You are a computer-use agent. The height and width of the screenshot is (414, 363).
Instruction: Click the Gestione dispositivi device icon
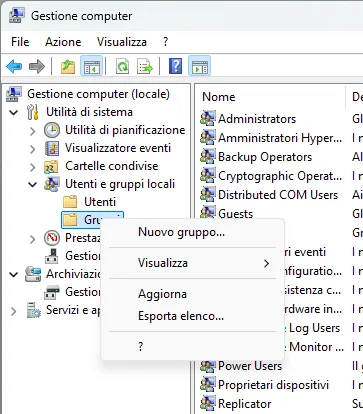point(52,256)
